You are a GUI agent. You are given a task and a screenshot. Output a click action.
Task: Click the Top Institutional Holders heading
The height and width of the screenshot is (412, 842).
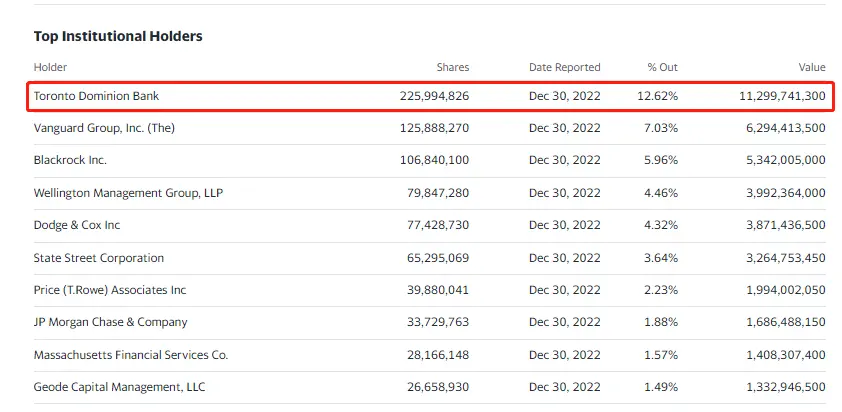pyautogui.click(x=118, y=37)
